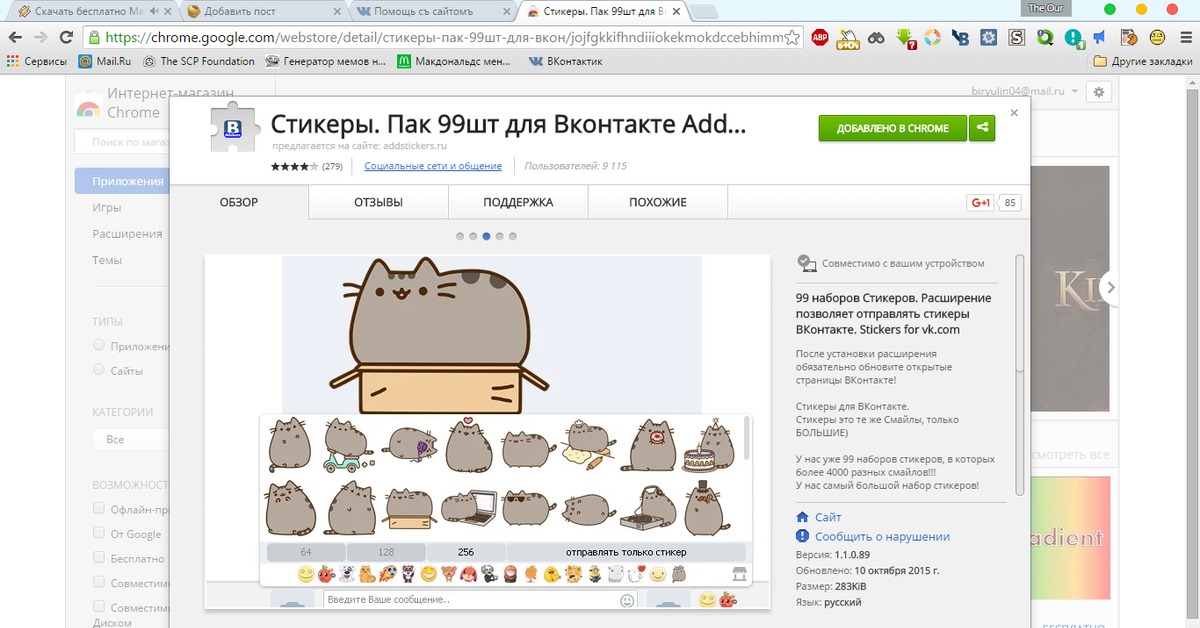Click the Совместимо с вашим устройством icon
This screenshot has width=1200, height=628.
click(806, 264)
